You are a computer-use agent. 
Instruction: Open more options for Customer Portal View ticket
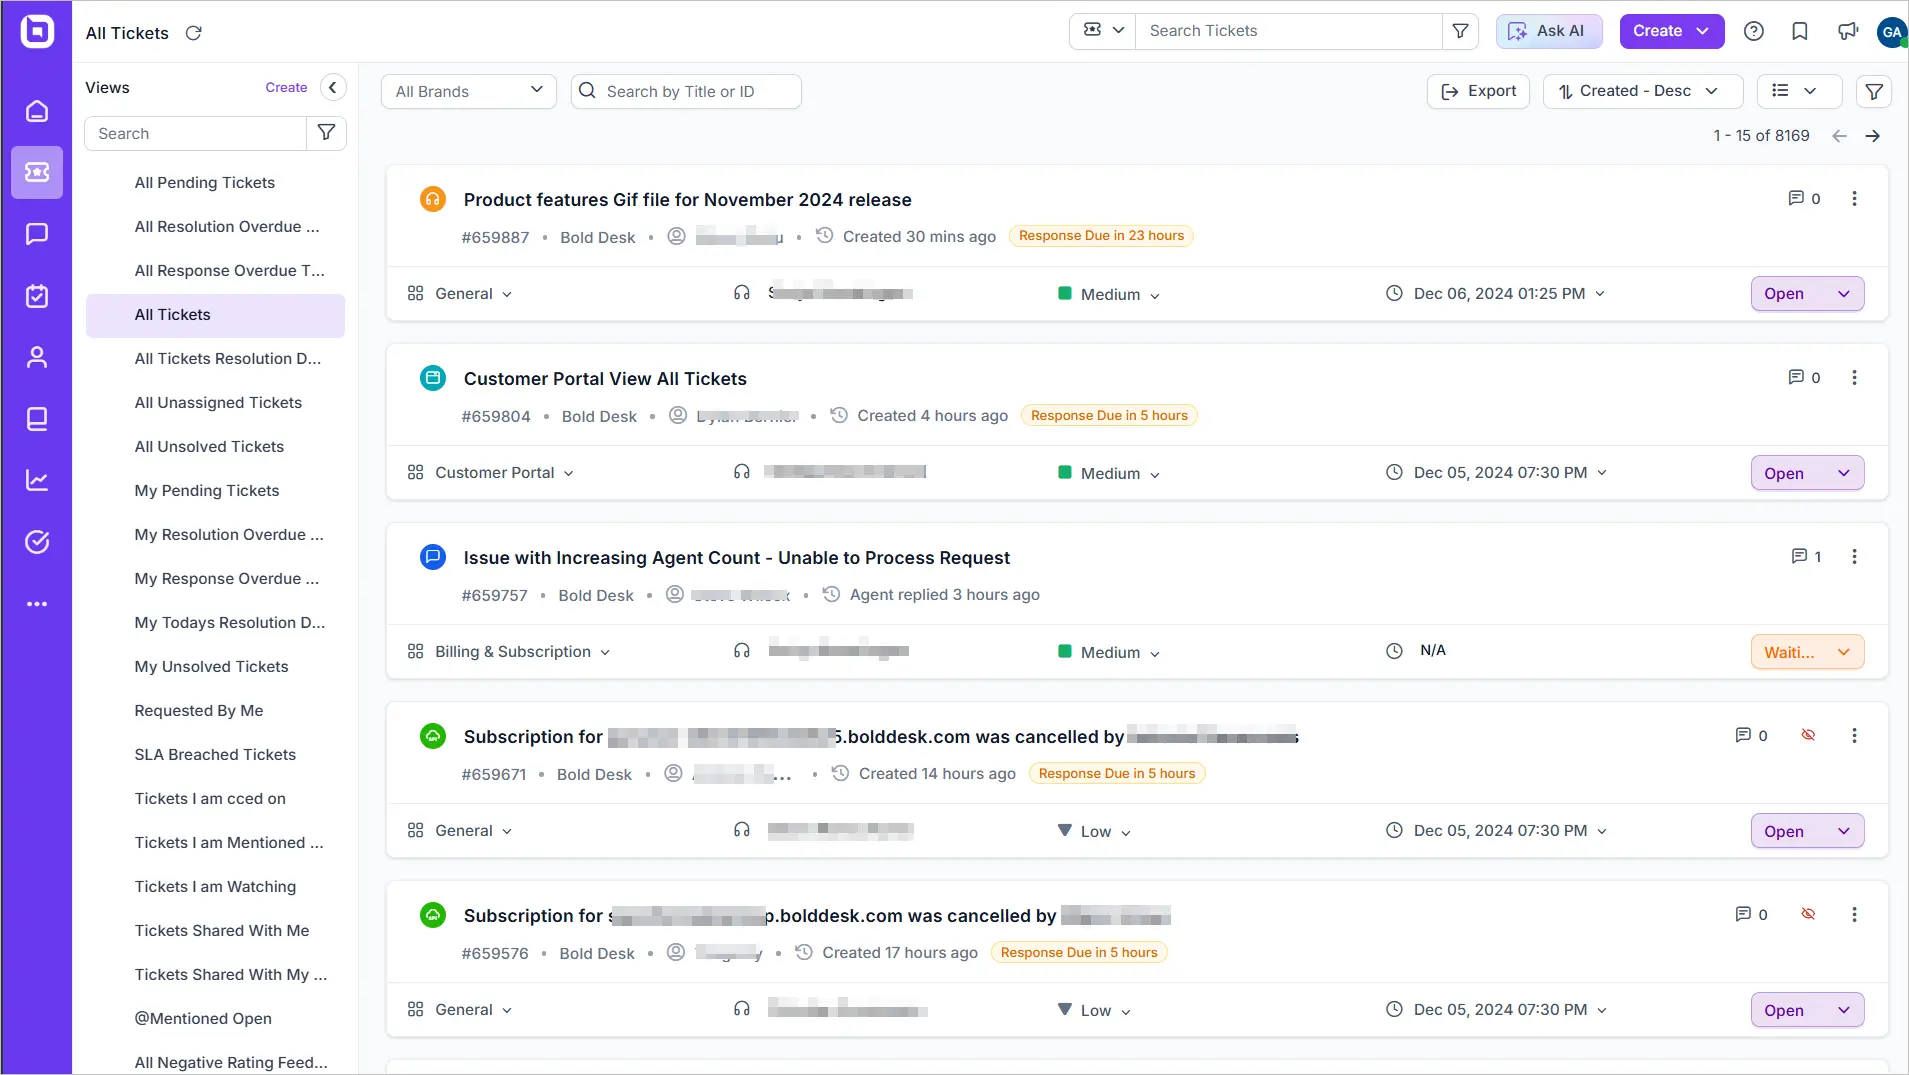1854,378
